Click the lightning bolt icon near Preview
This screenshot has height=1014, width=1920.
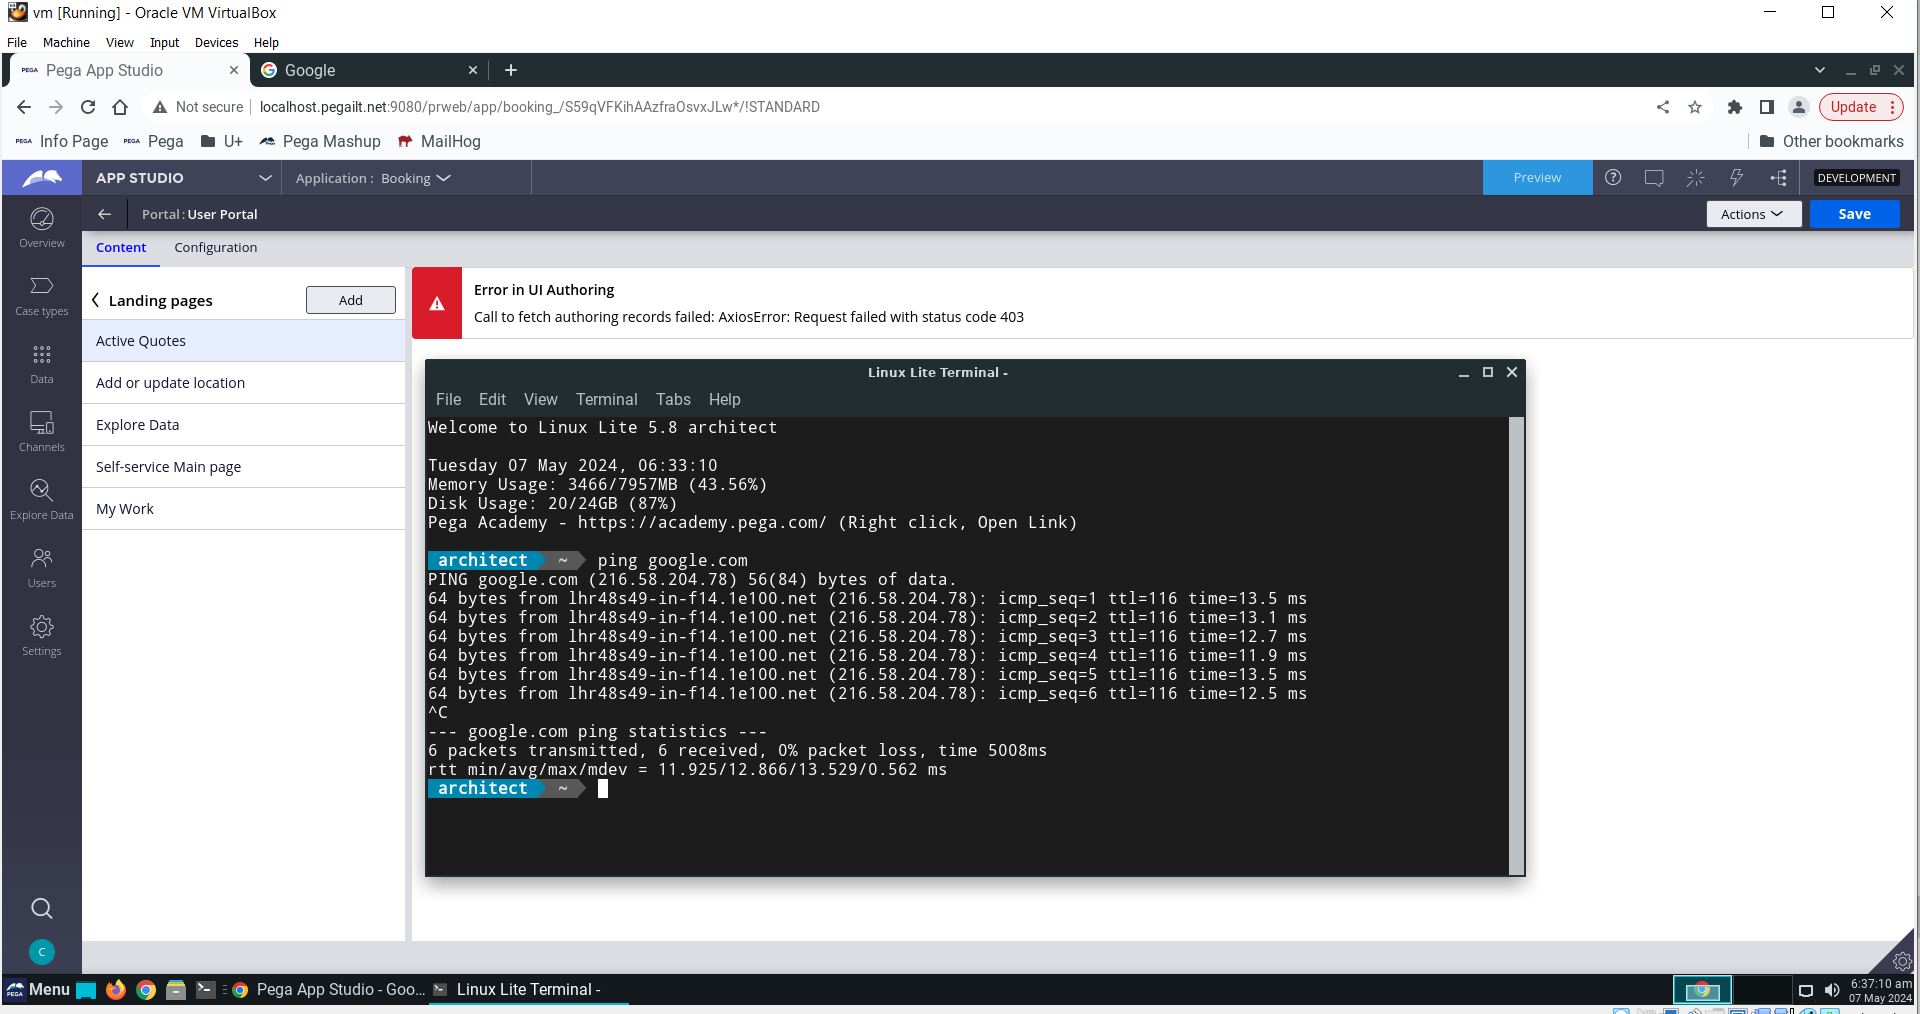[x=1737, y=177]
